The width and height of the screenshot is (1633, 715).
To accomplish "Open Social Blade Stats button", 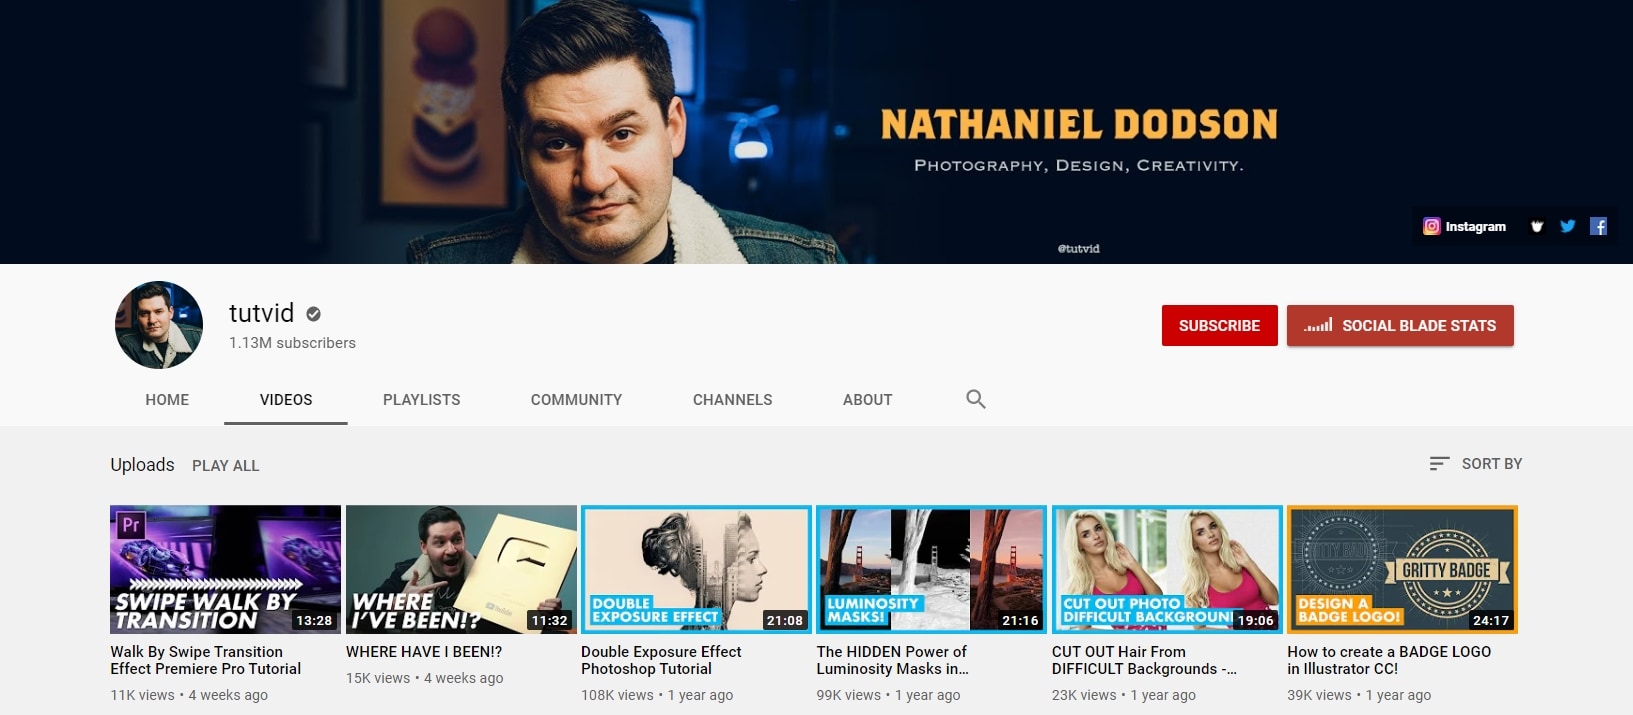I will pyautogui.click(x=1400, y=325).
